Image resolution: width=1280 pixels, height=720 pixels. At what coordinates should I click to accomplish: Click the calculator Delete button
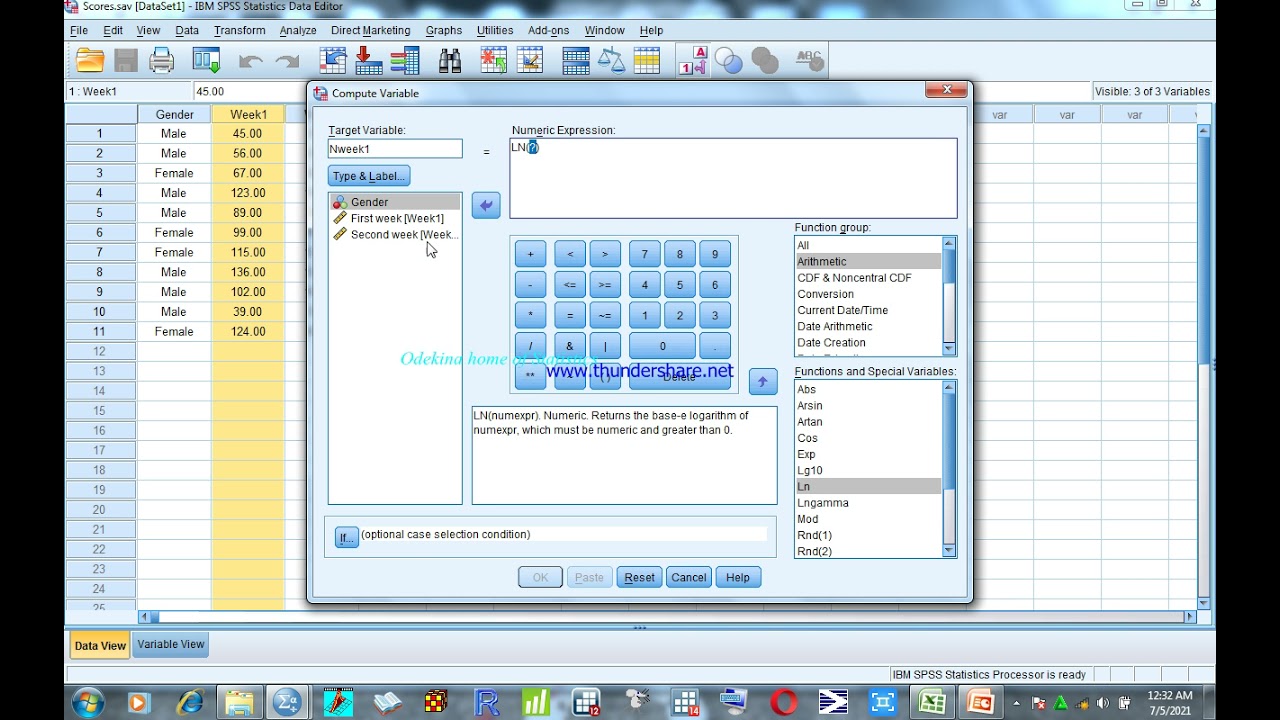tap(679, 377)
